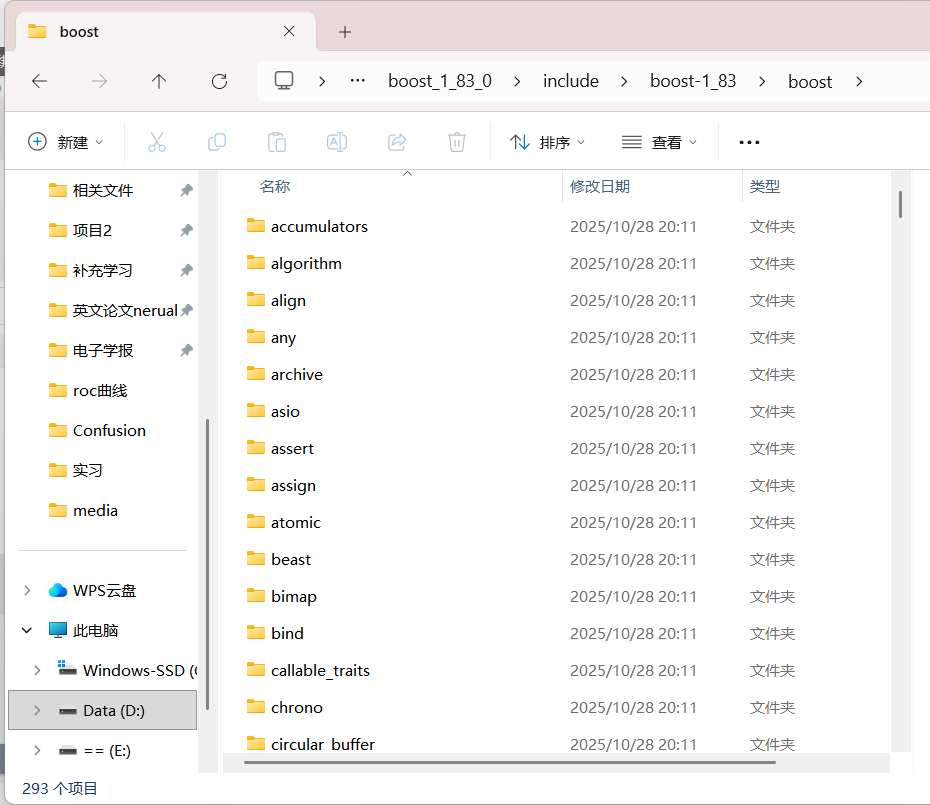Click the This PC monitor icon in address bar
Viewport: 930px width, 805px height.
point(284,81)
